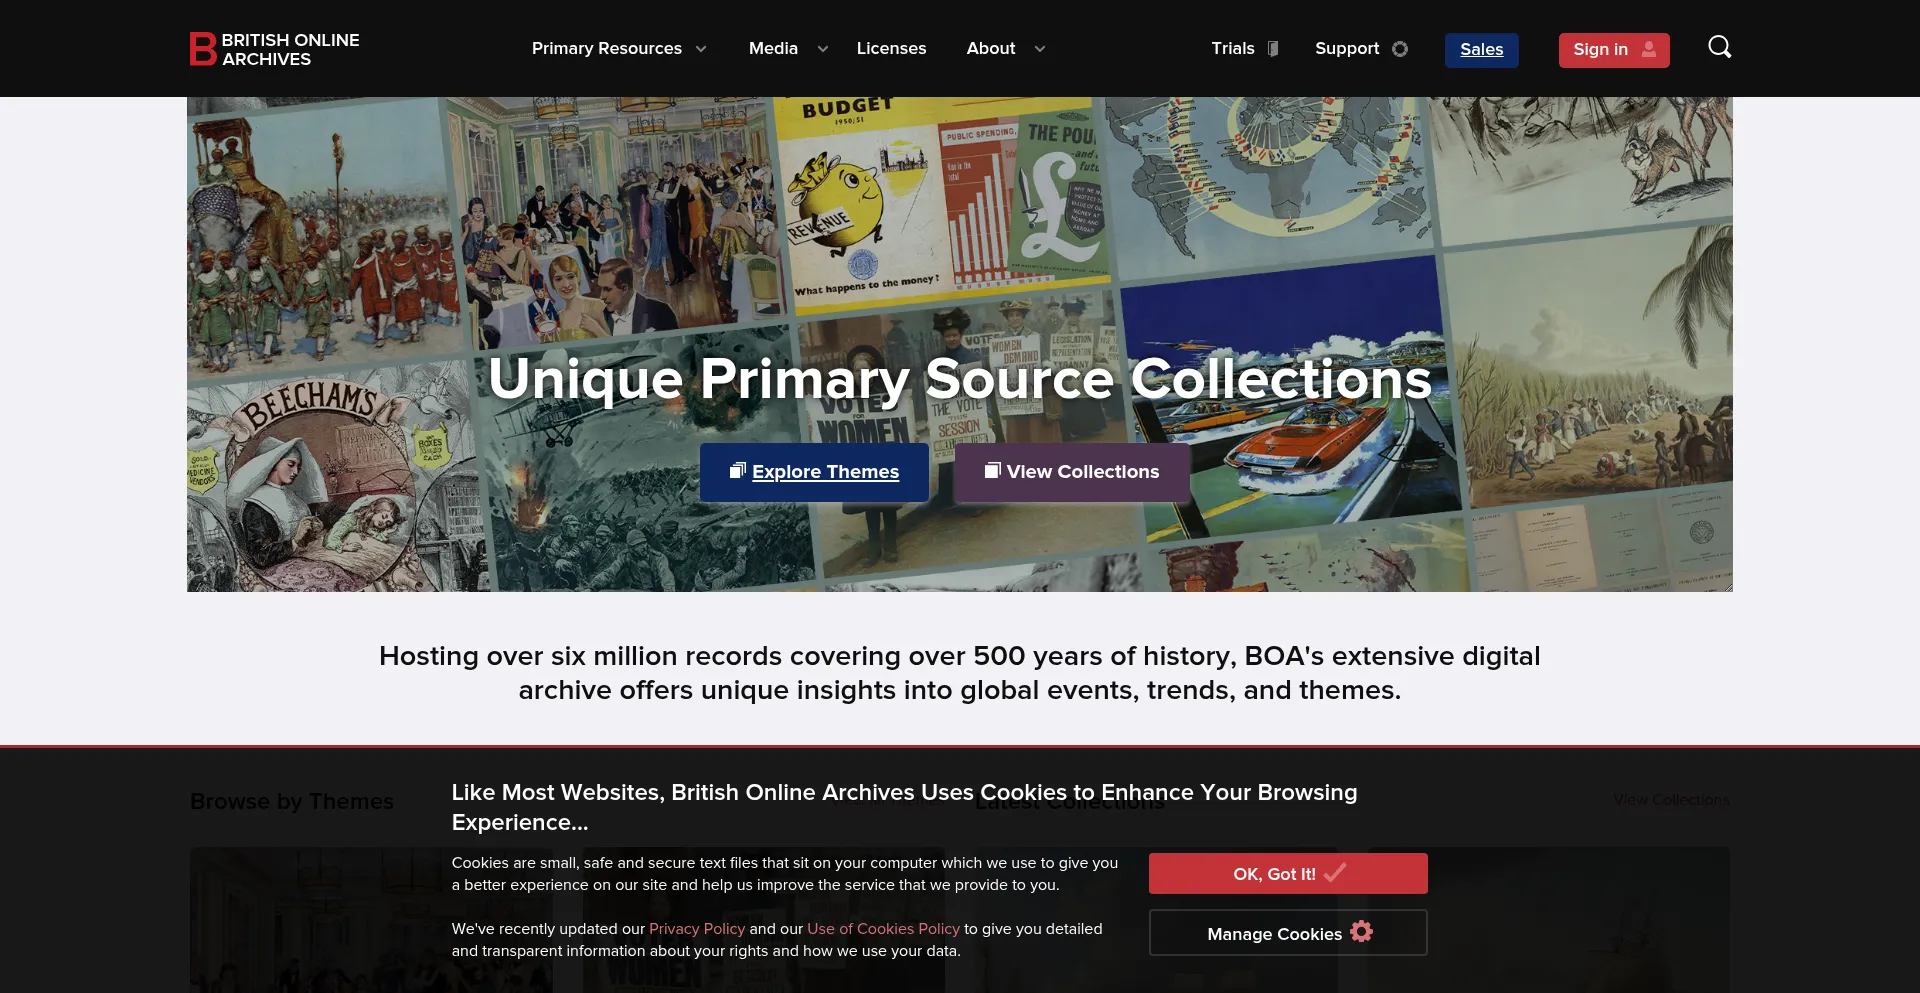Expand the Primary Resources dropdown chevron
Viewport: 1920px width, 993px height.
coord(701,49)
